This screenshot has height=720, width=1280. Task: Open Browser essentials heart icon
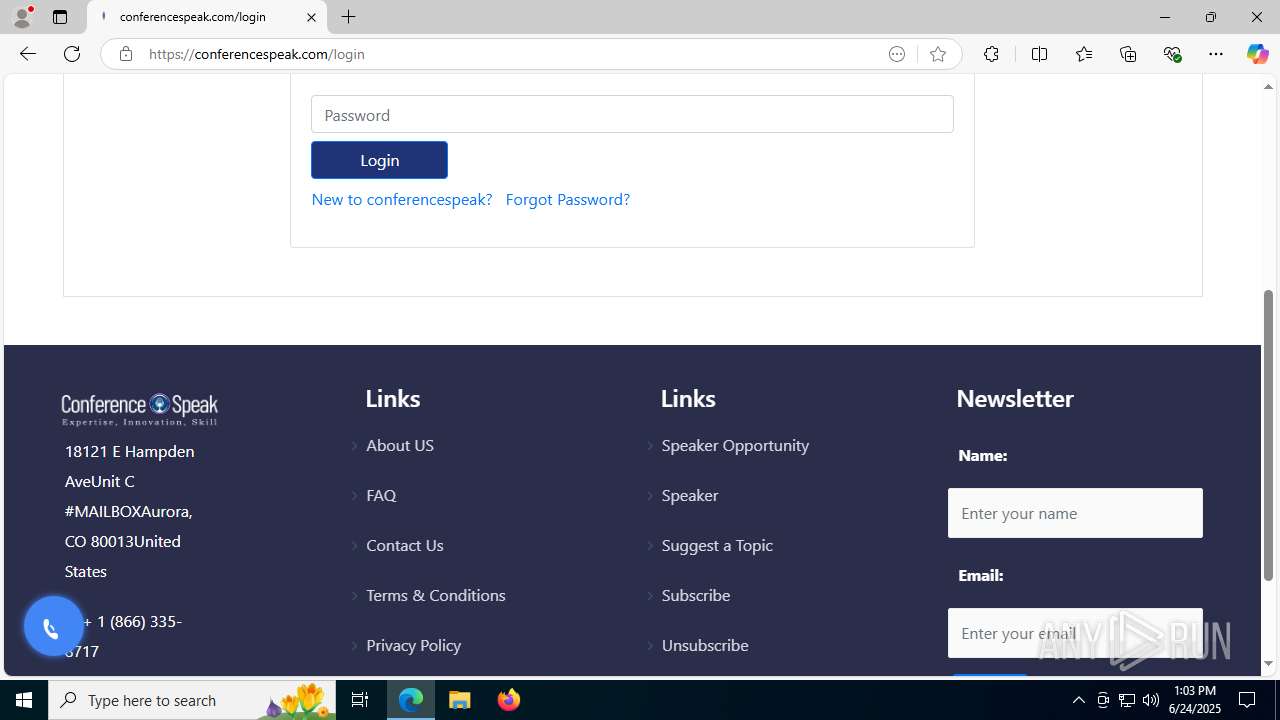point(1172,54)
